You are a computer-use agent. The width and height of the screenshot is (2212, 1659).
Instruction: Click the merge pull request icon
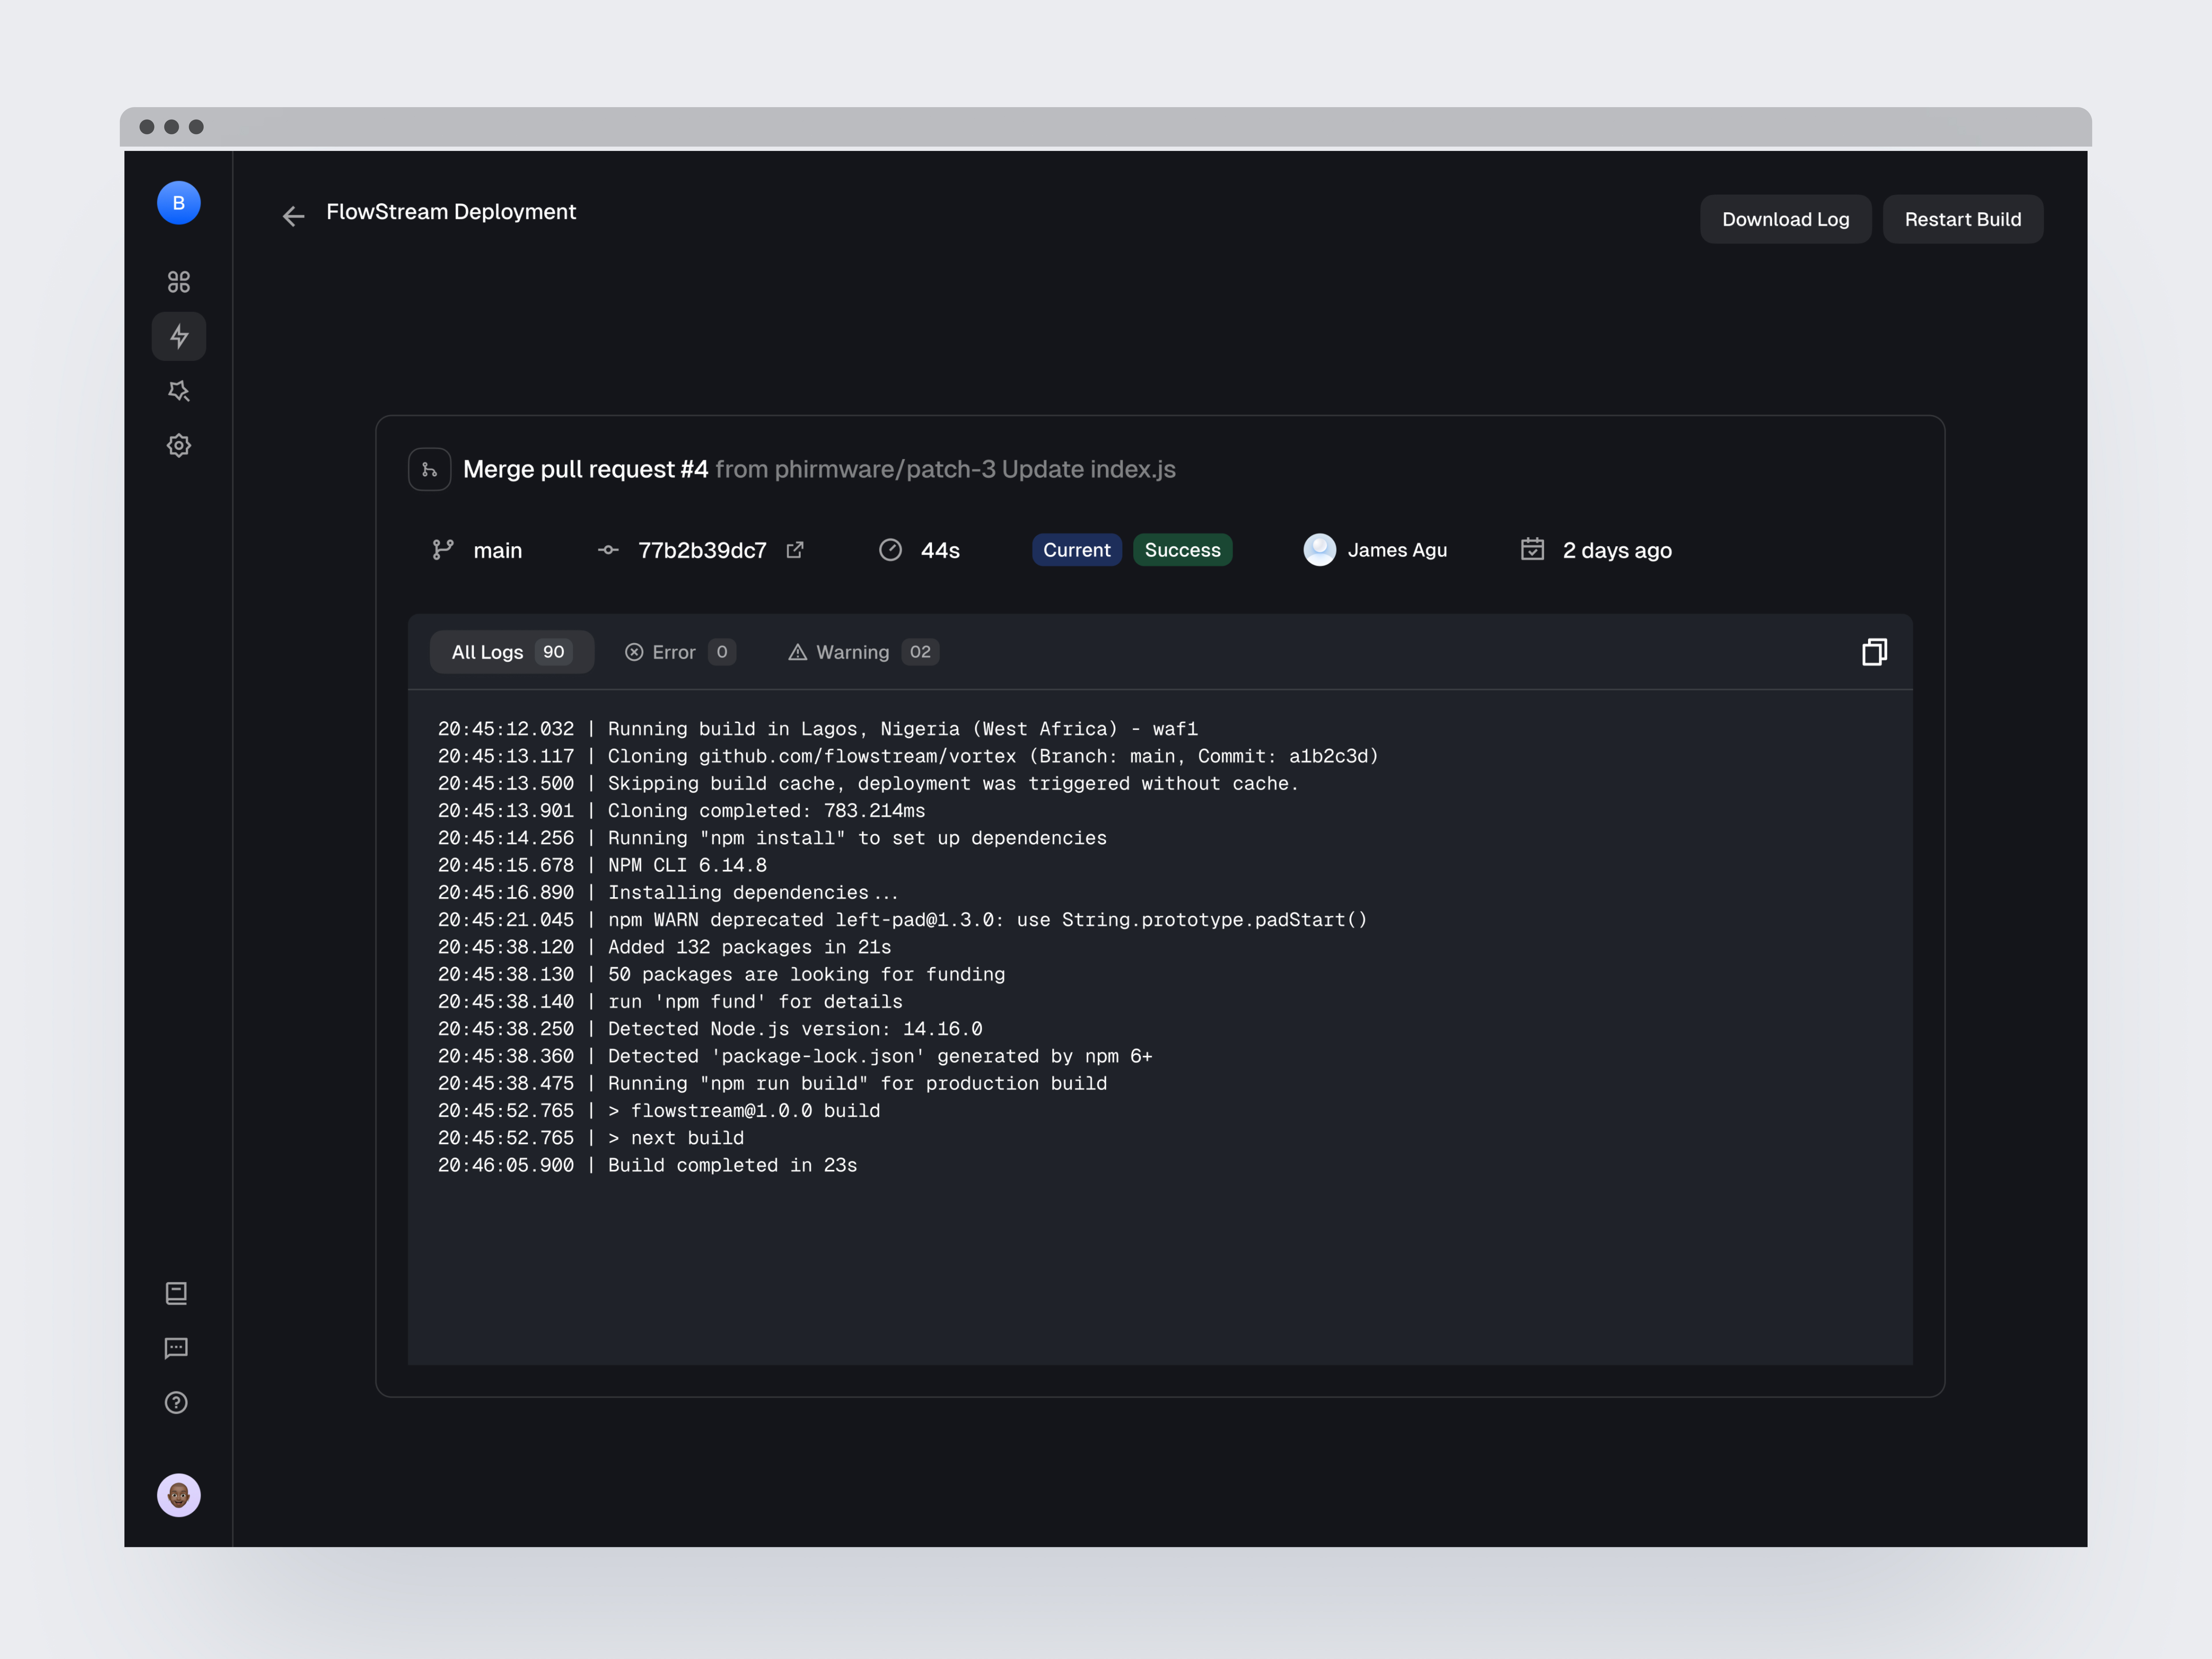[430, 469]
